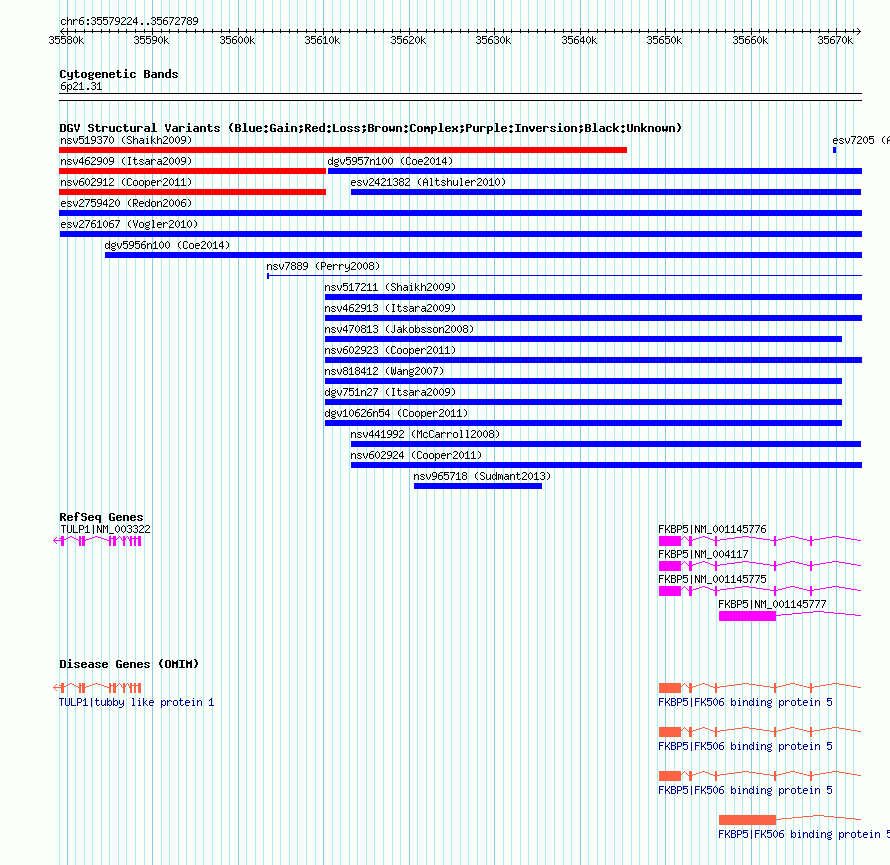The width and height of the screenshot is (890, 865).
Task: Open dgv5956n100 (Coe2014) variant
Action: (167, 245)
